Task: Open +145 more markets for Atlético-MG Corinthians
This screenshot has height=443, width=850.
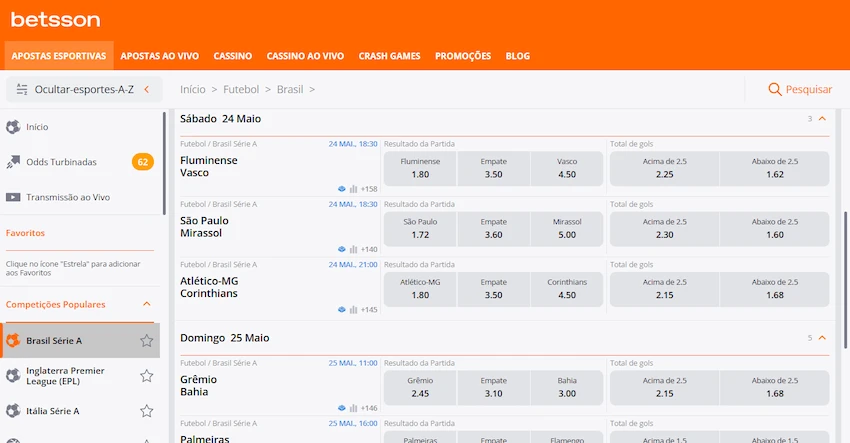Action: (369, 310)
